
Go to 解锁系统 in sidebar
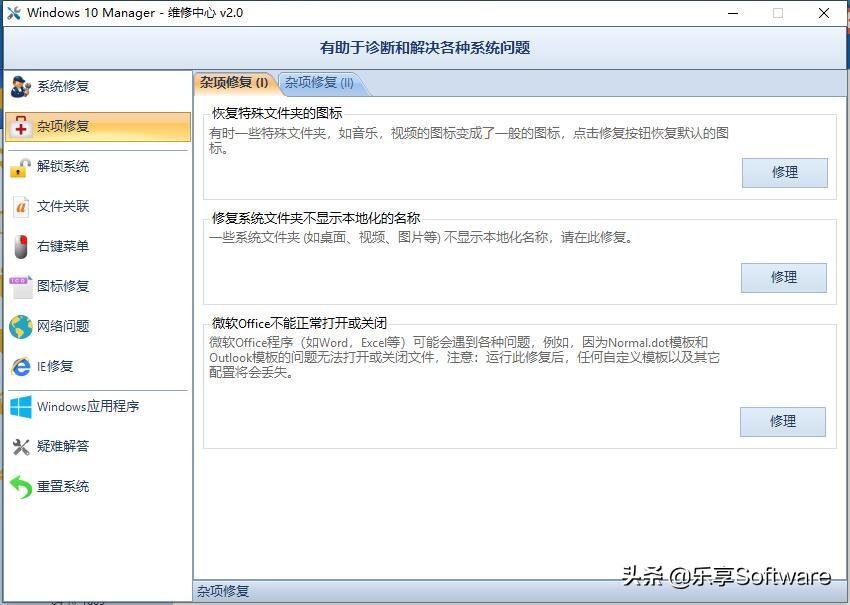pyautogui.click(x=98, y=167)
